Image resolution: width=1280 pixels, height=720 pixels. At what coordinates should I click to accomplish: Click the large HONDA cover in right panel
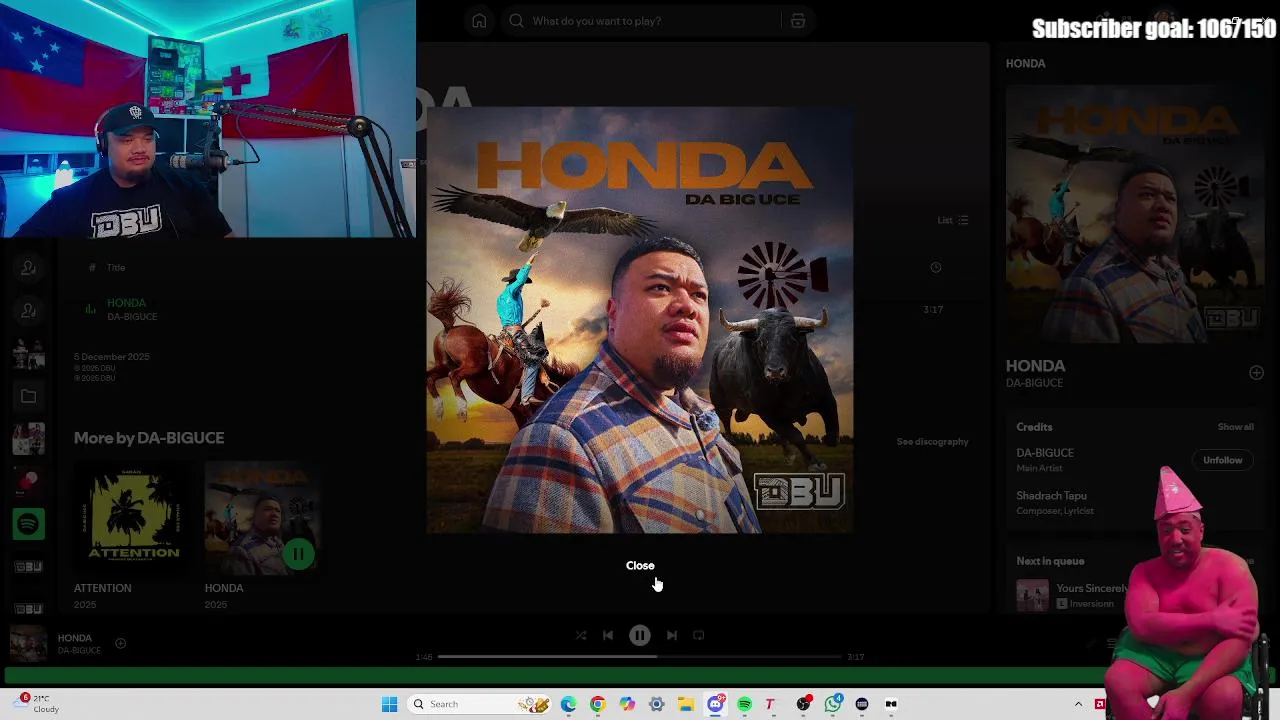point(1135,214)
